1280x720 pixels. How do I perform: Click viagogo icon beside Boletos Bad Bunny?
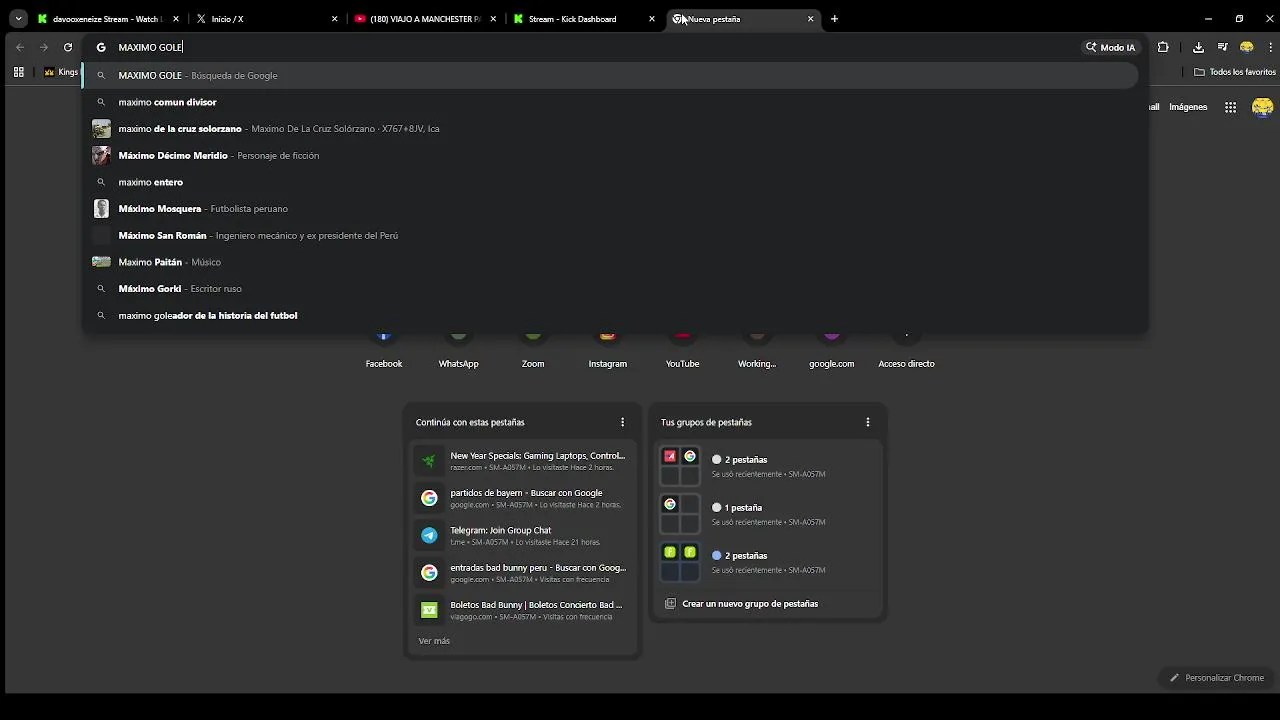click(x=429, y=610)
